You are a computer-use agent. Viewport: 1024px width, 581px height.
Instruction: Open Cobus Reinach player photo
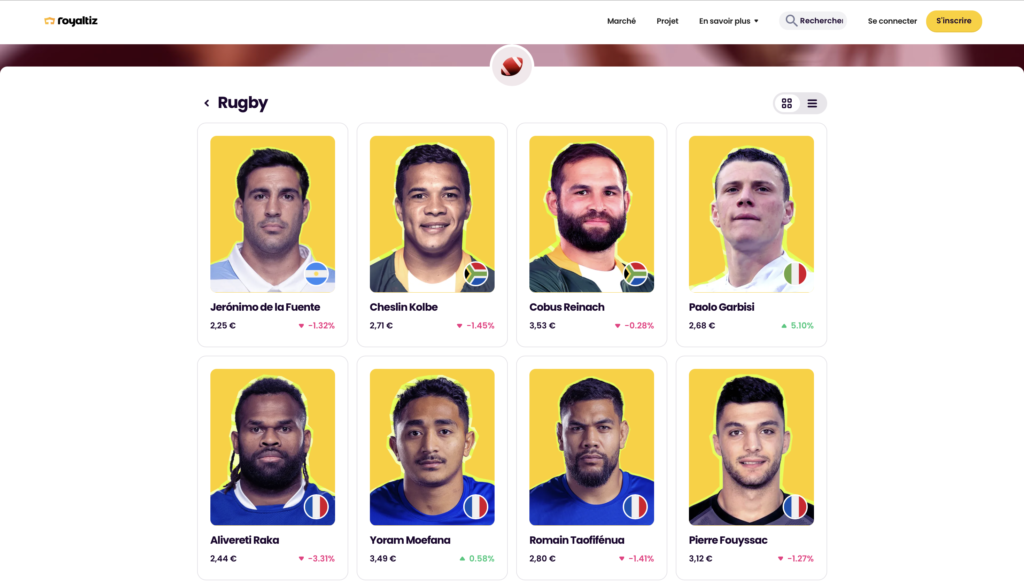coord(591,214)
